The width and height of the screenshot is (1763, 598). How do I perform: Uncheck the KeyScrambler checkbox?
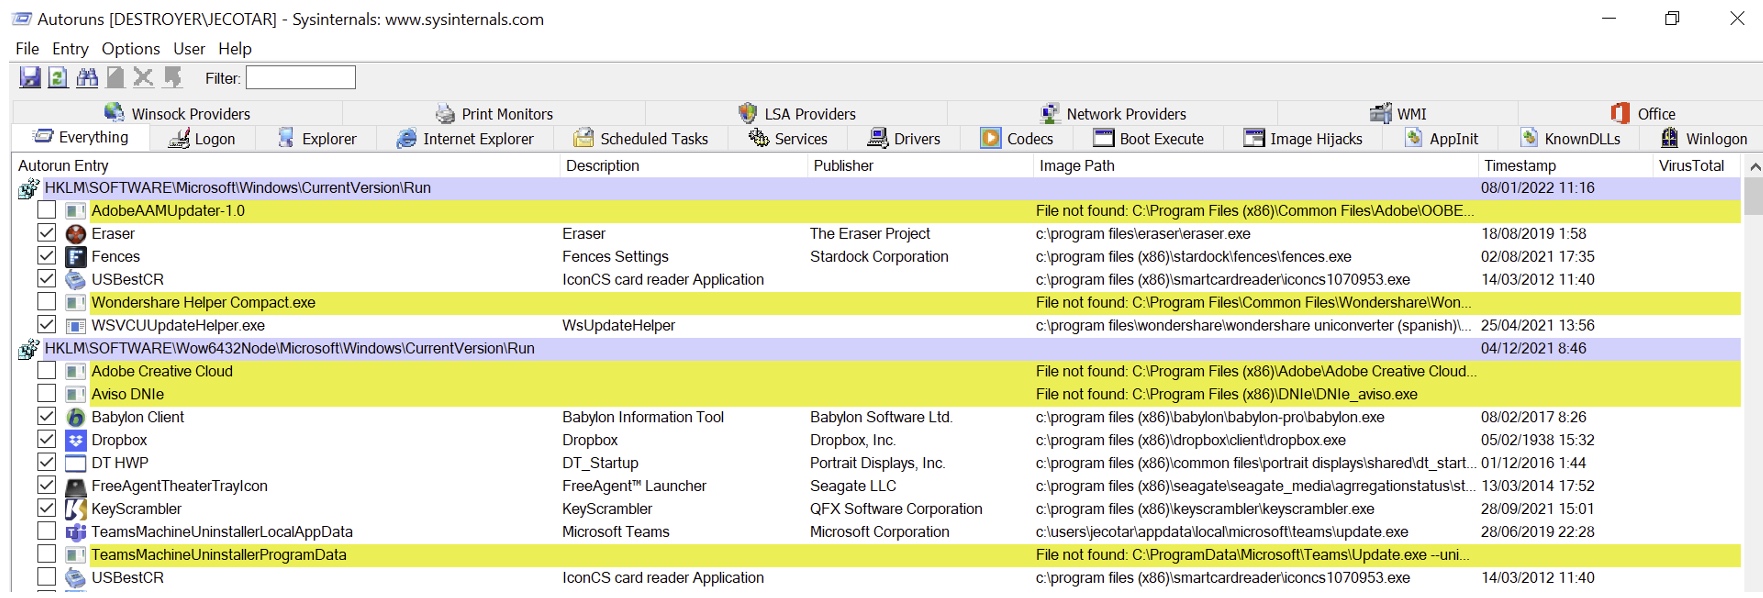tap(46, 508)
